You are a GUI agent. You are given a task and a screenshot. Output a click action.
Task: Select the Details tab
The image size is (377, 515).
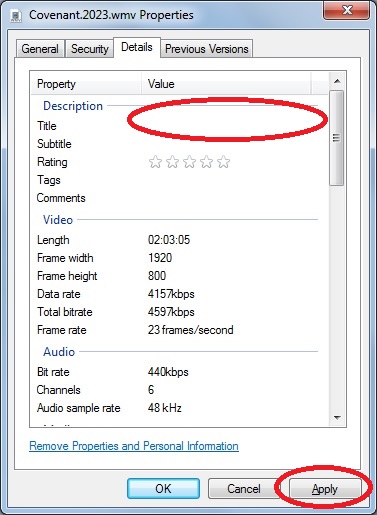(x=137, y=47)
